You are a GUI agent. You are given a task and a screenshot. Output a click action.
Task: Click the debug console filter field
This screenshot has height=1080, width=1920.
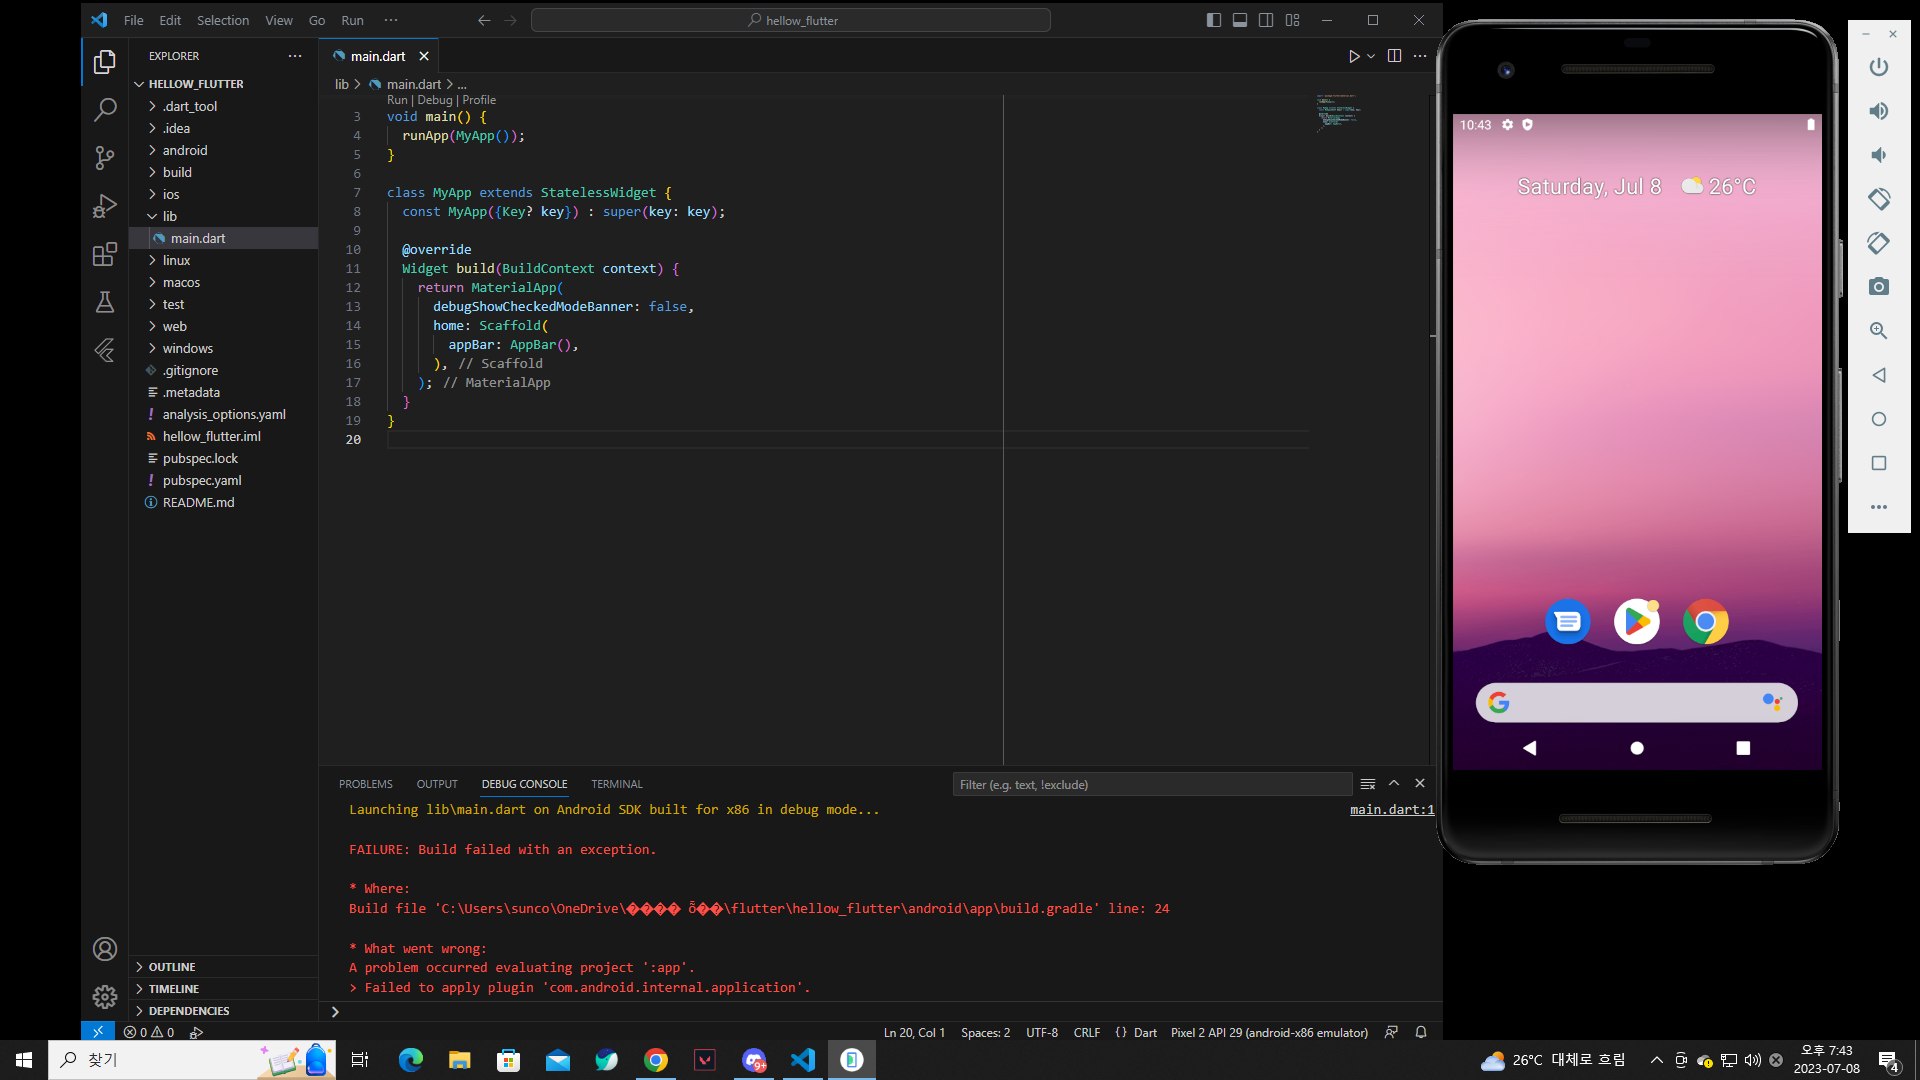point(1152,784)
